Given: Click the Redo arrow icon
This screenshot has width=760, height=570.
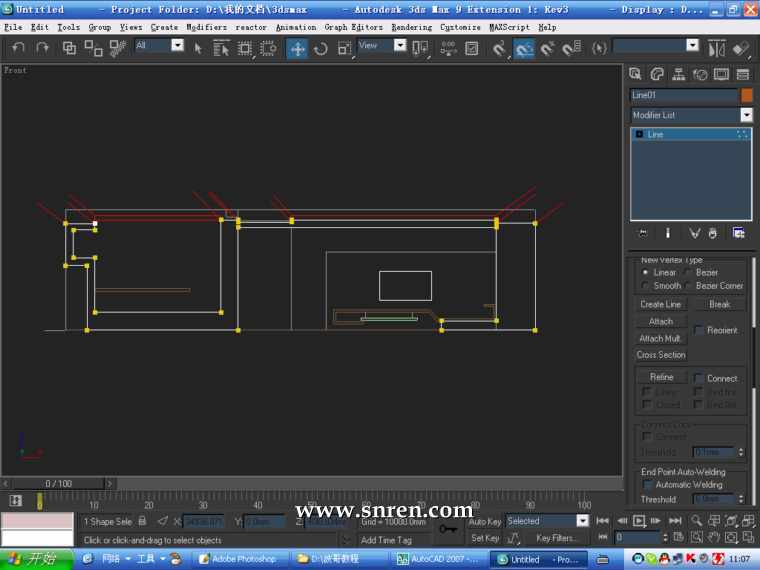Looking at the screenshot, I should coord(43,48).
